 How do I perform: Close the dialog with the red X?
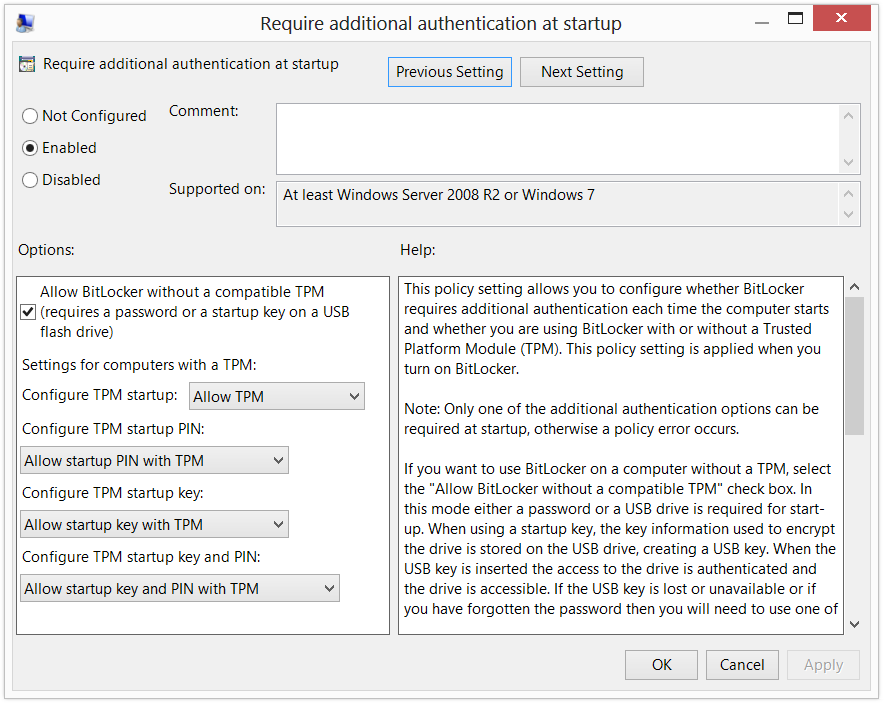(841, 19)
